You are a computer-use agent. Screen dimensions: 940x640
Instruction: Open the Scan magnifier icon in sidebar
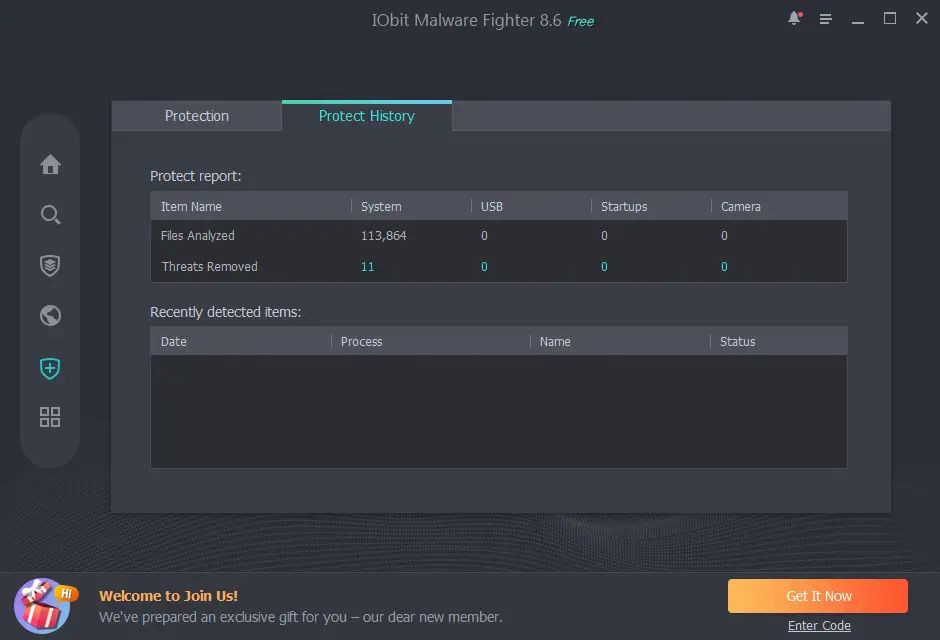pyautogui.click(x=50, y=215)
